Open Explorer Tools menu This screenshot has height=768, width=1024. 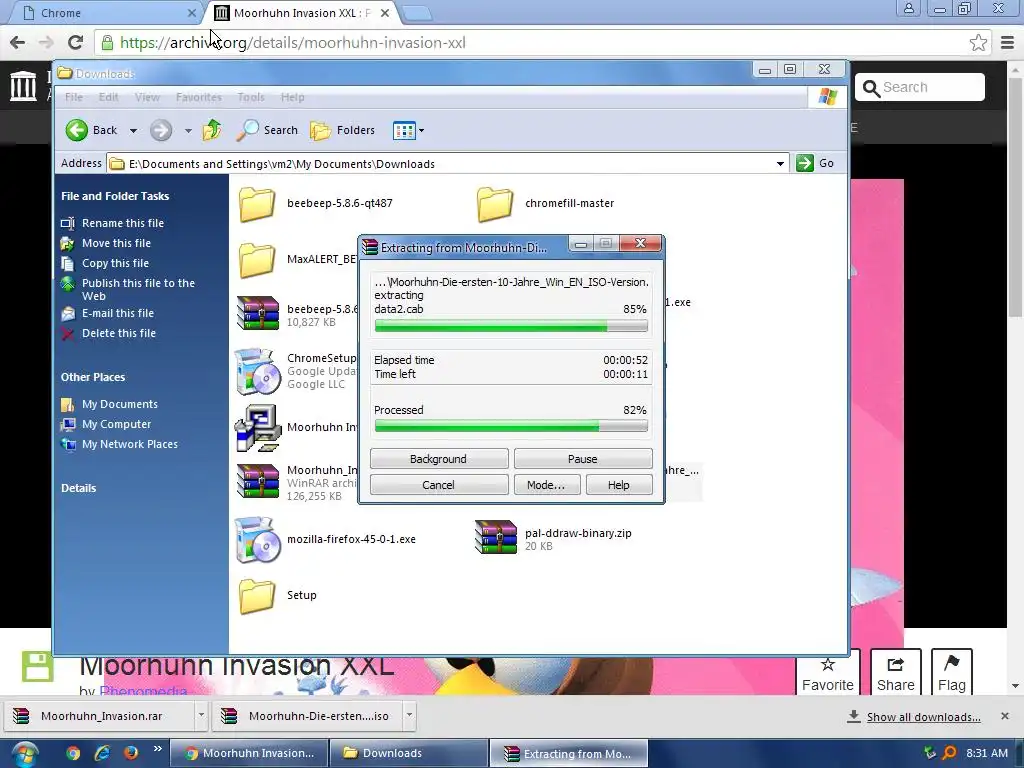point(251,97)
